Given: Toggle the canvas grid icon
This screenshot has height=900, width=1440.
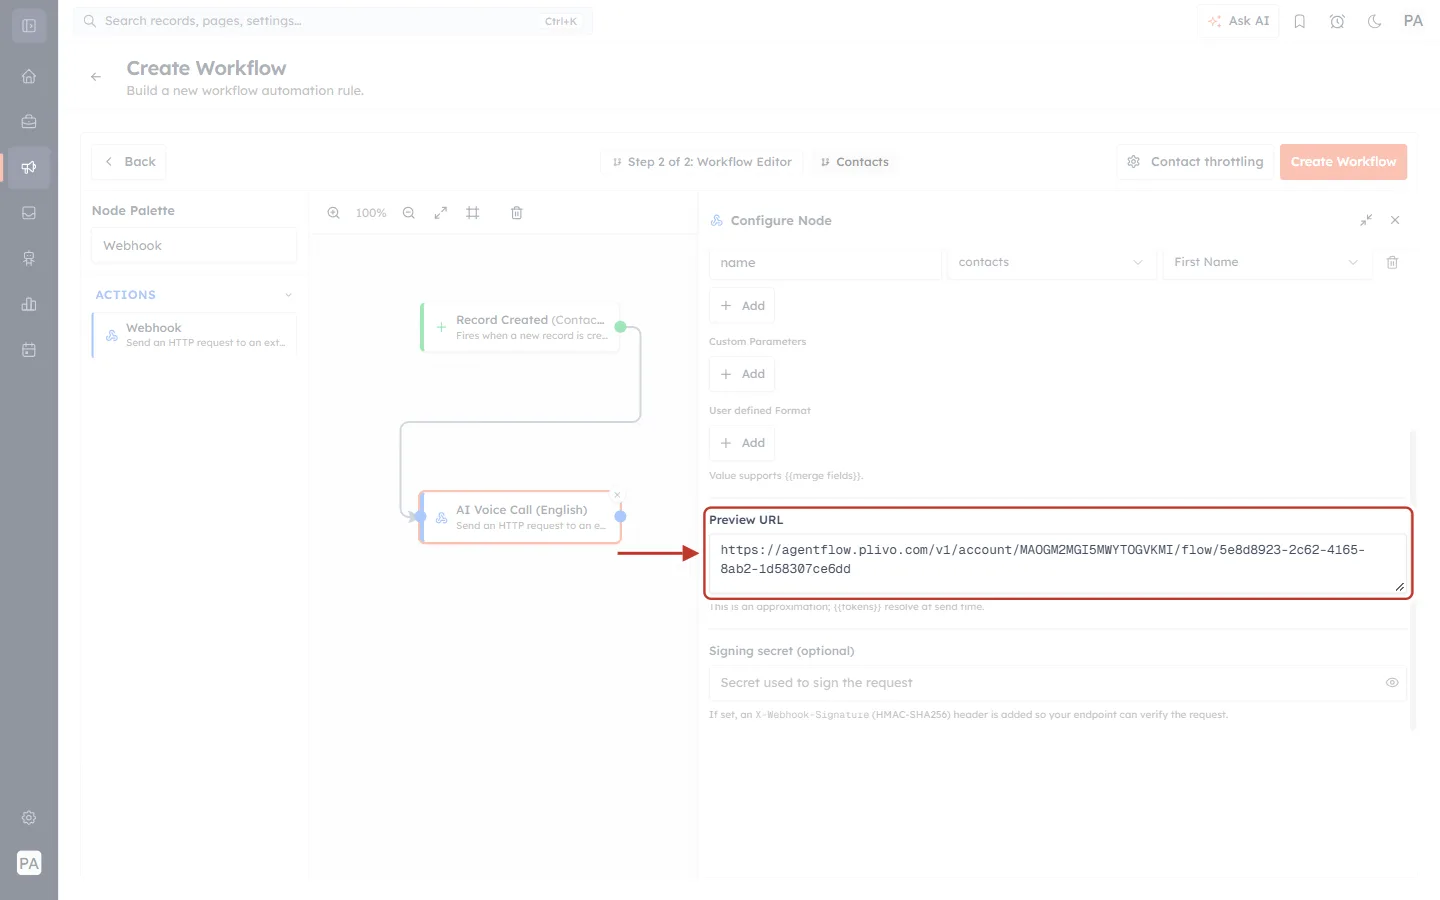Looking at the screenshot, I should pyautogui.click(x=473, y=213).
